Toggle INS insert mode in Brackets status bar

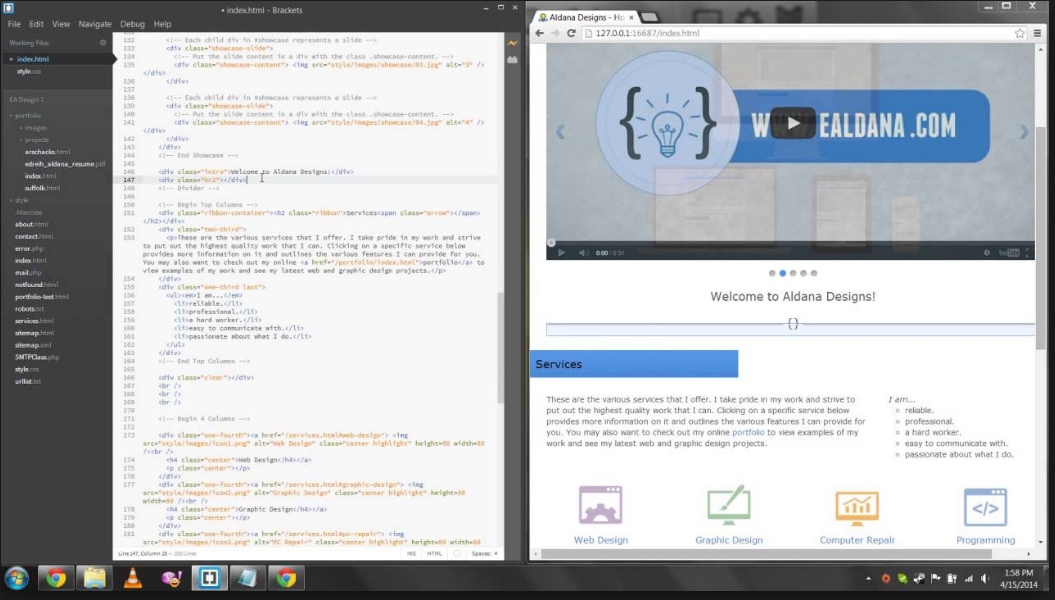[x=411, y=554]
